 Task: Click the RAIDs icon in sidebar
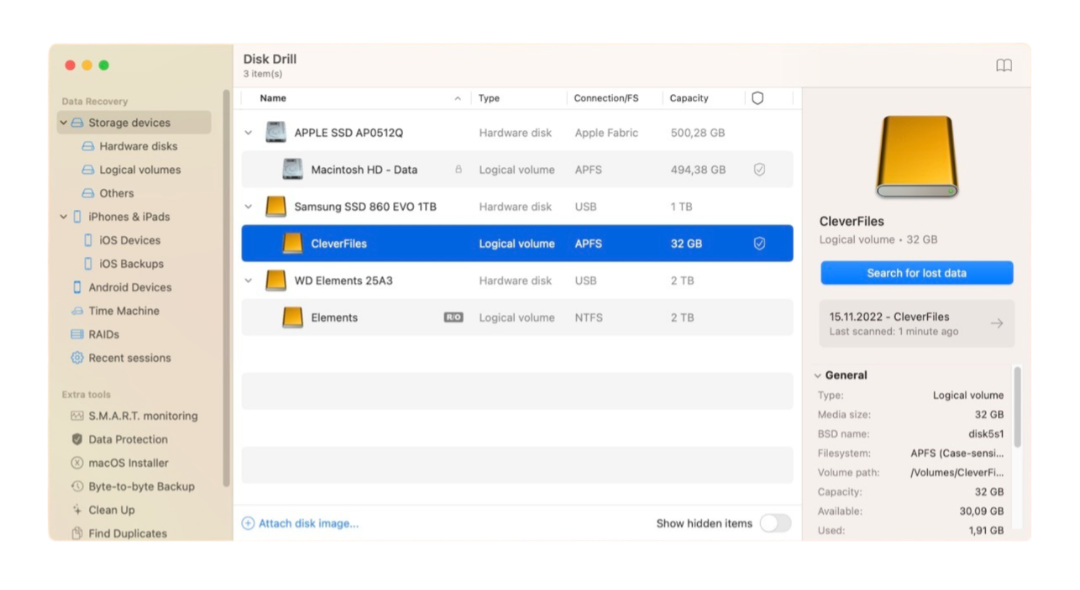click(x=77, y=335)
